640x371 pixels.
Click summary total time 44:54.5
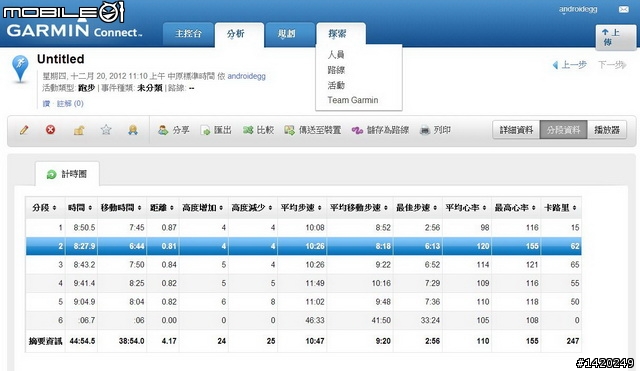(x=82, y=341)
